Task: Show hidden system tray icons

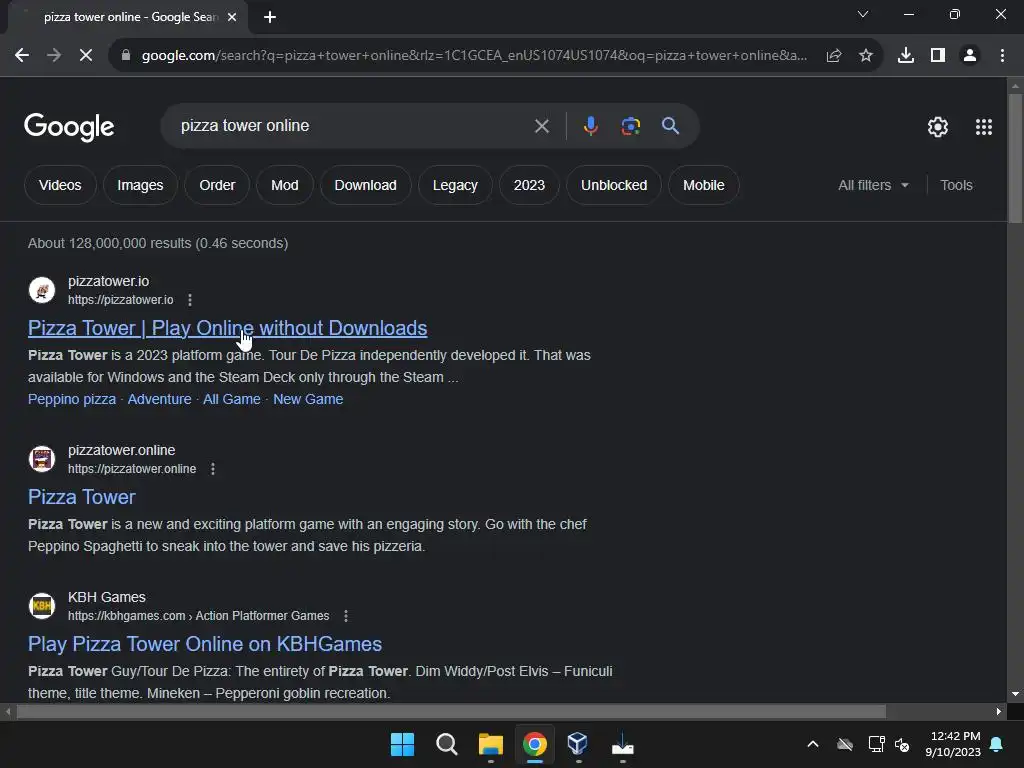Action: pos(813,744)
